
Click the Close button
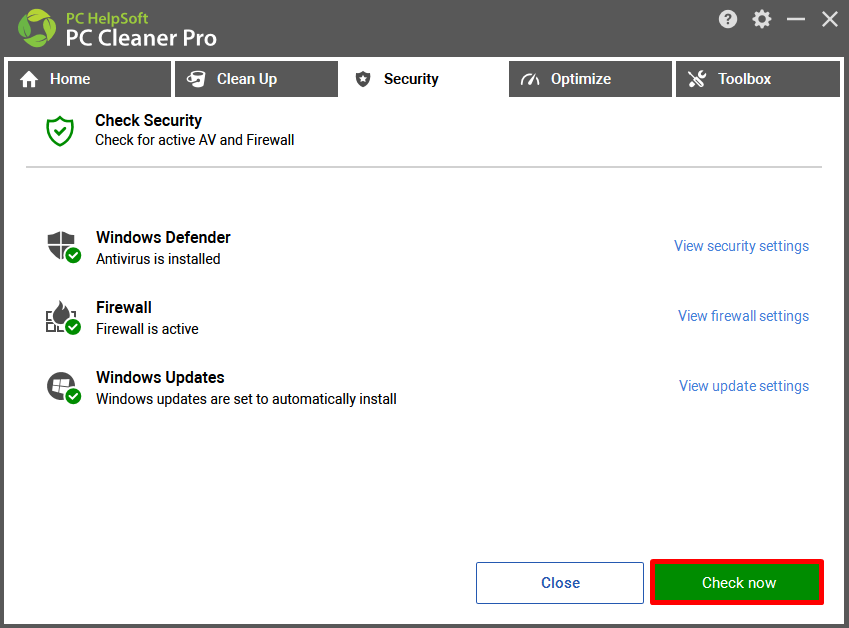[560, 583]
